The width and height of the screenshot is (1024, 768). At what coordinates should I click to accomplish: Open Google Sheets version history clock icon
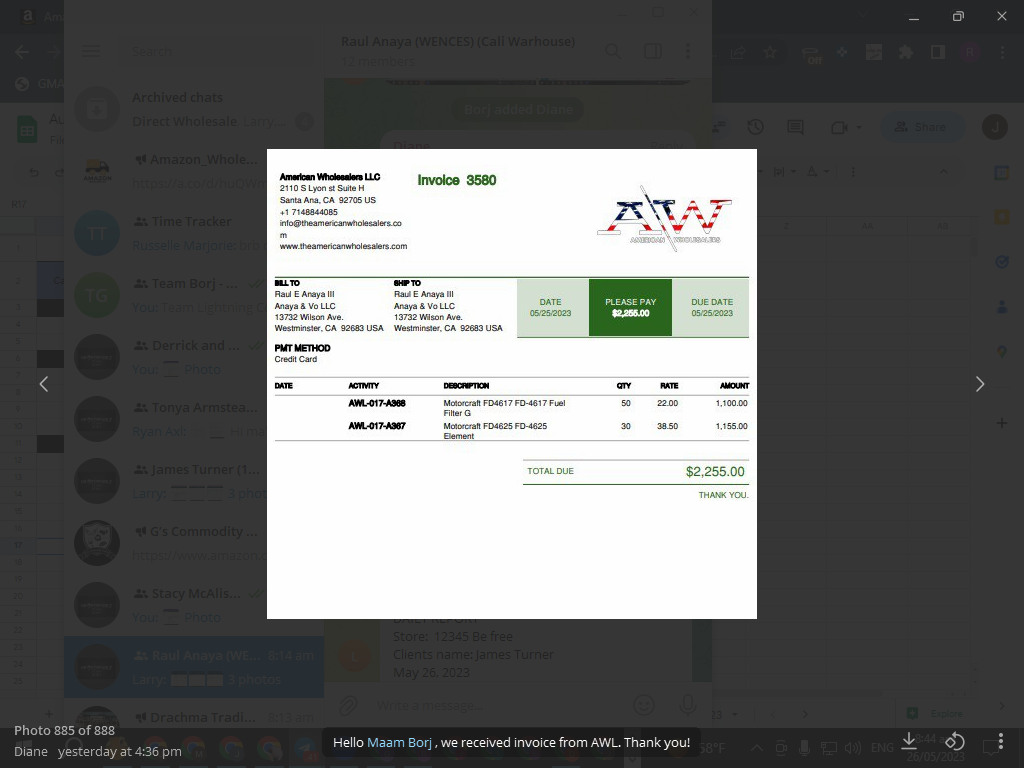click(x=756, y=127)
